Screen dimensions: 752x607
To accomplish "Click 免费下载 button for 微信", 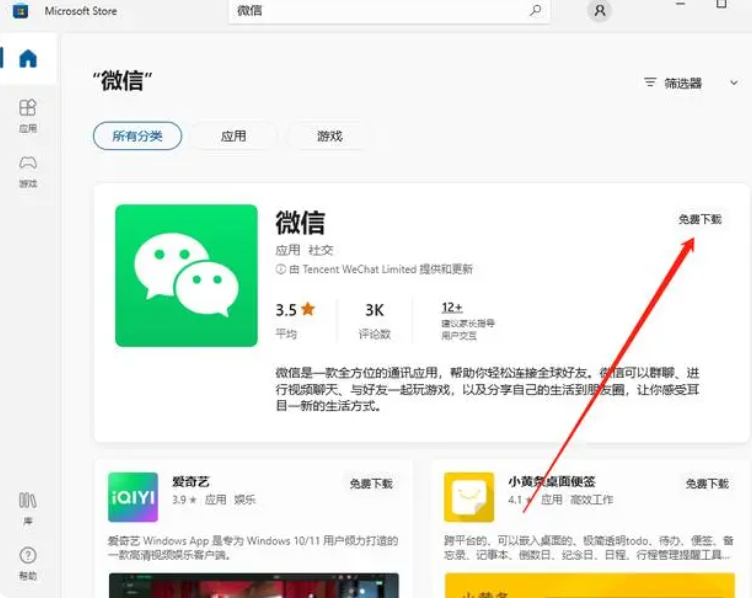I will [x=699, y=219].
